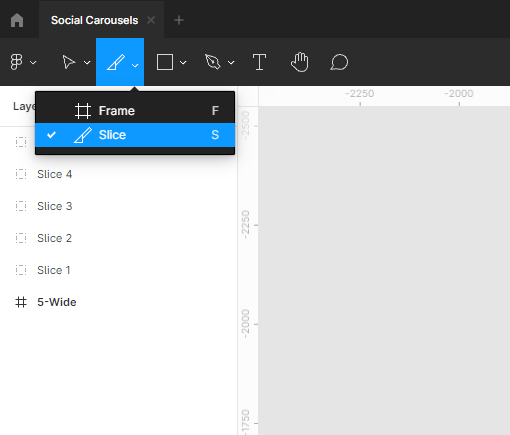
Task: Toggle the region tools dropdown chevron
Action: pos(135,65)
